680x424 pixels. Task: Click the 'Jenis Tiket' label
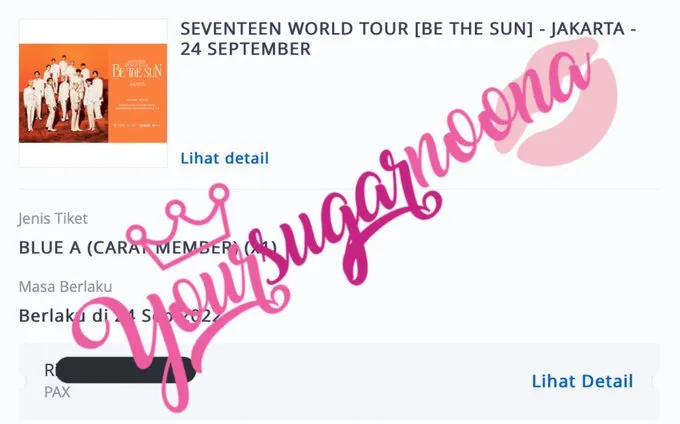click(x=53, y=219)
